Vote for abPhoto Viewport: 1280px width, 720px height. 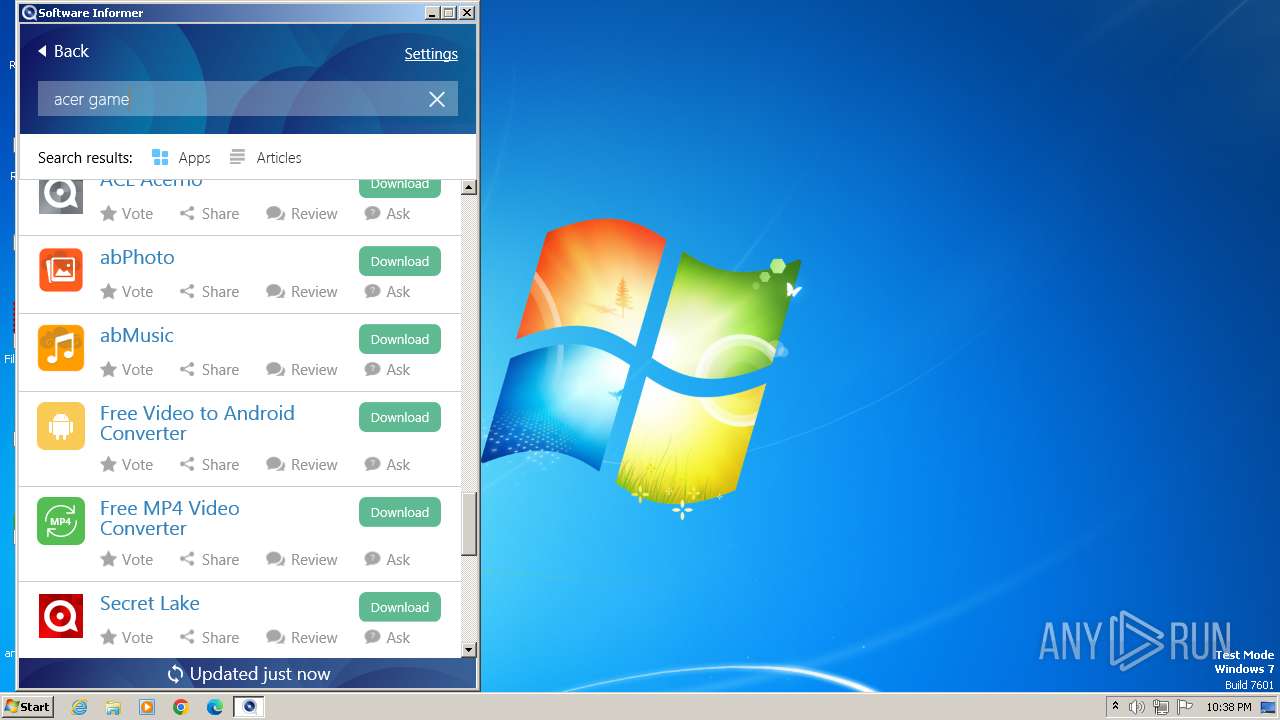click(127, 292)
